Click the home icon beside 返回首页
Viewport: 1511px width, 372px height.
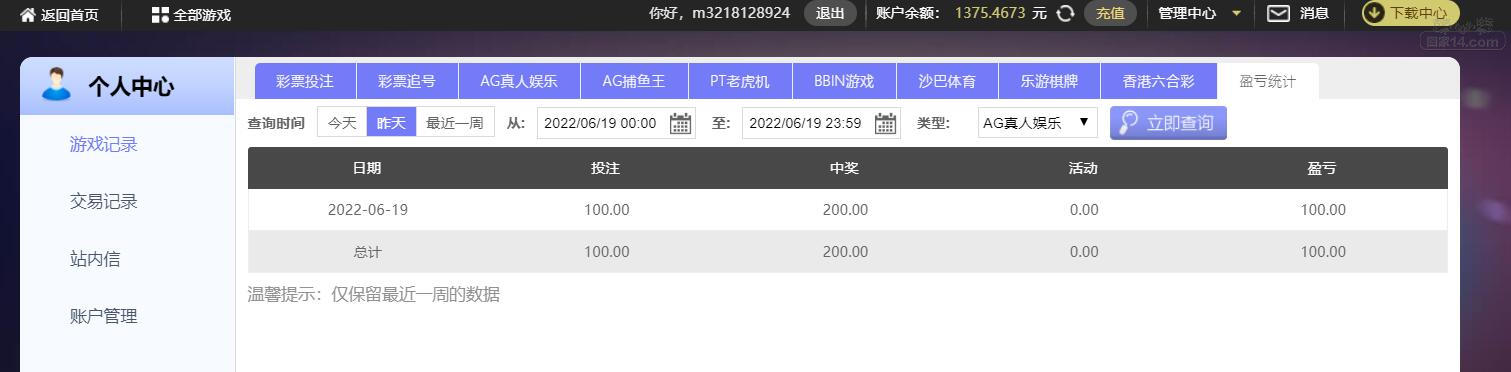[27, 14]
